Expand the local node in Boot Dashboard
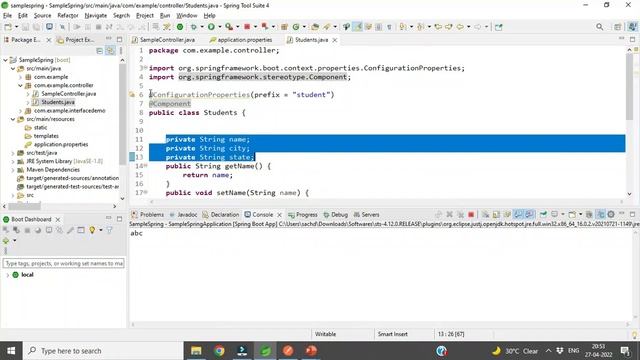This screenshot has width=640, height=360. (7, 275)
